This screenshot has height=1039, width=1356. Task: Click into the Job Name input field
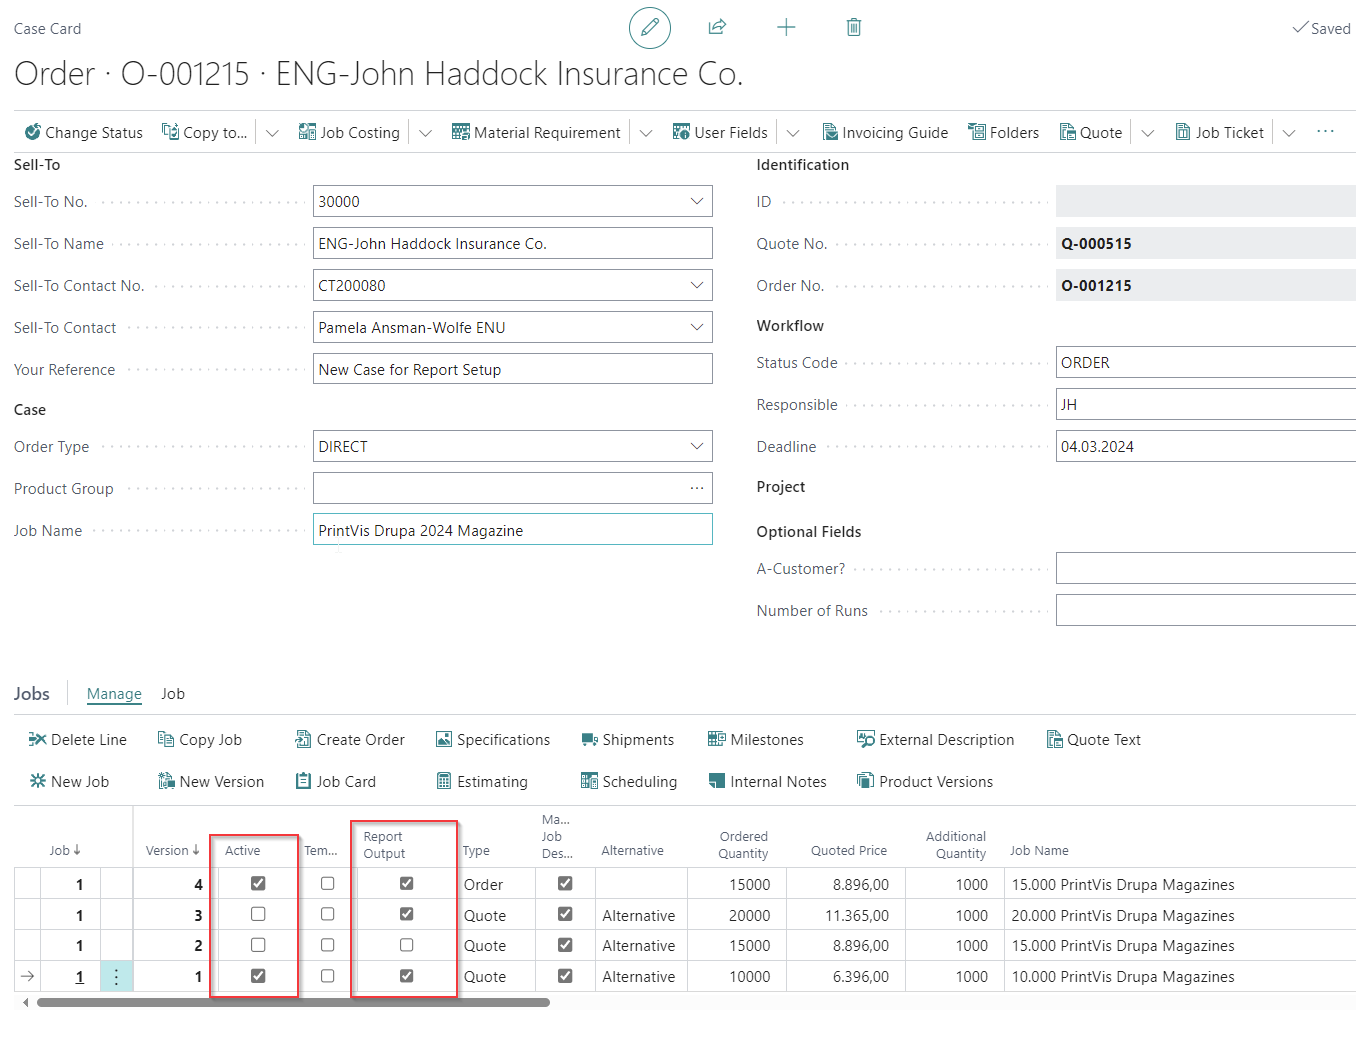click(x=512, y=530)
